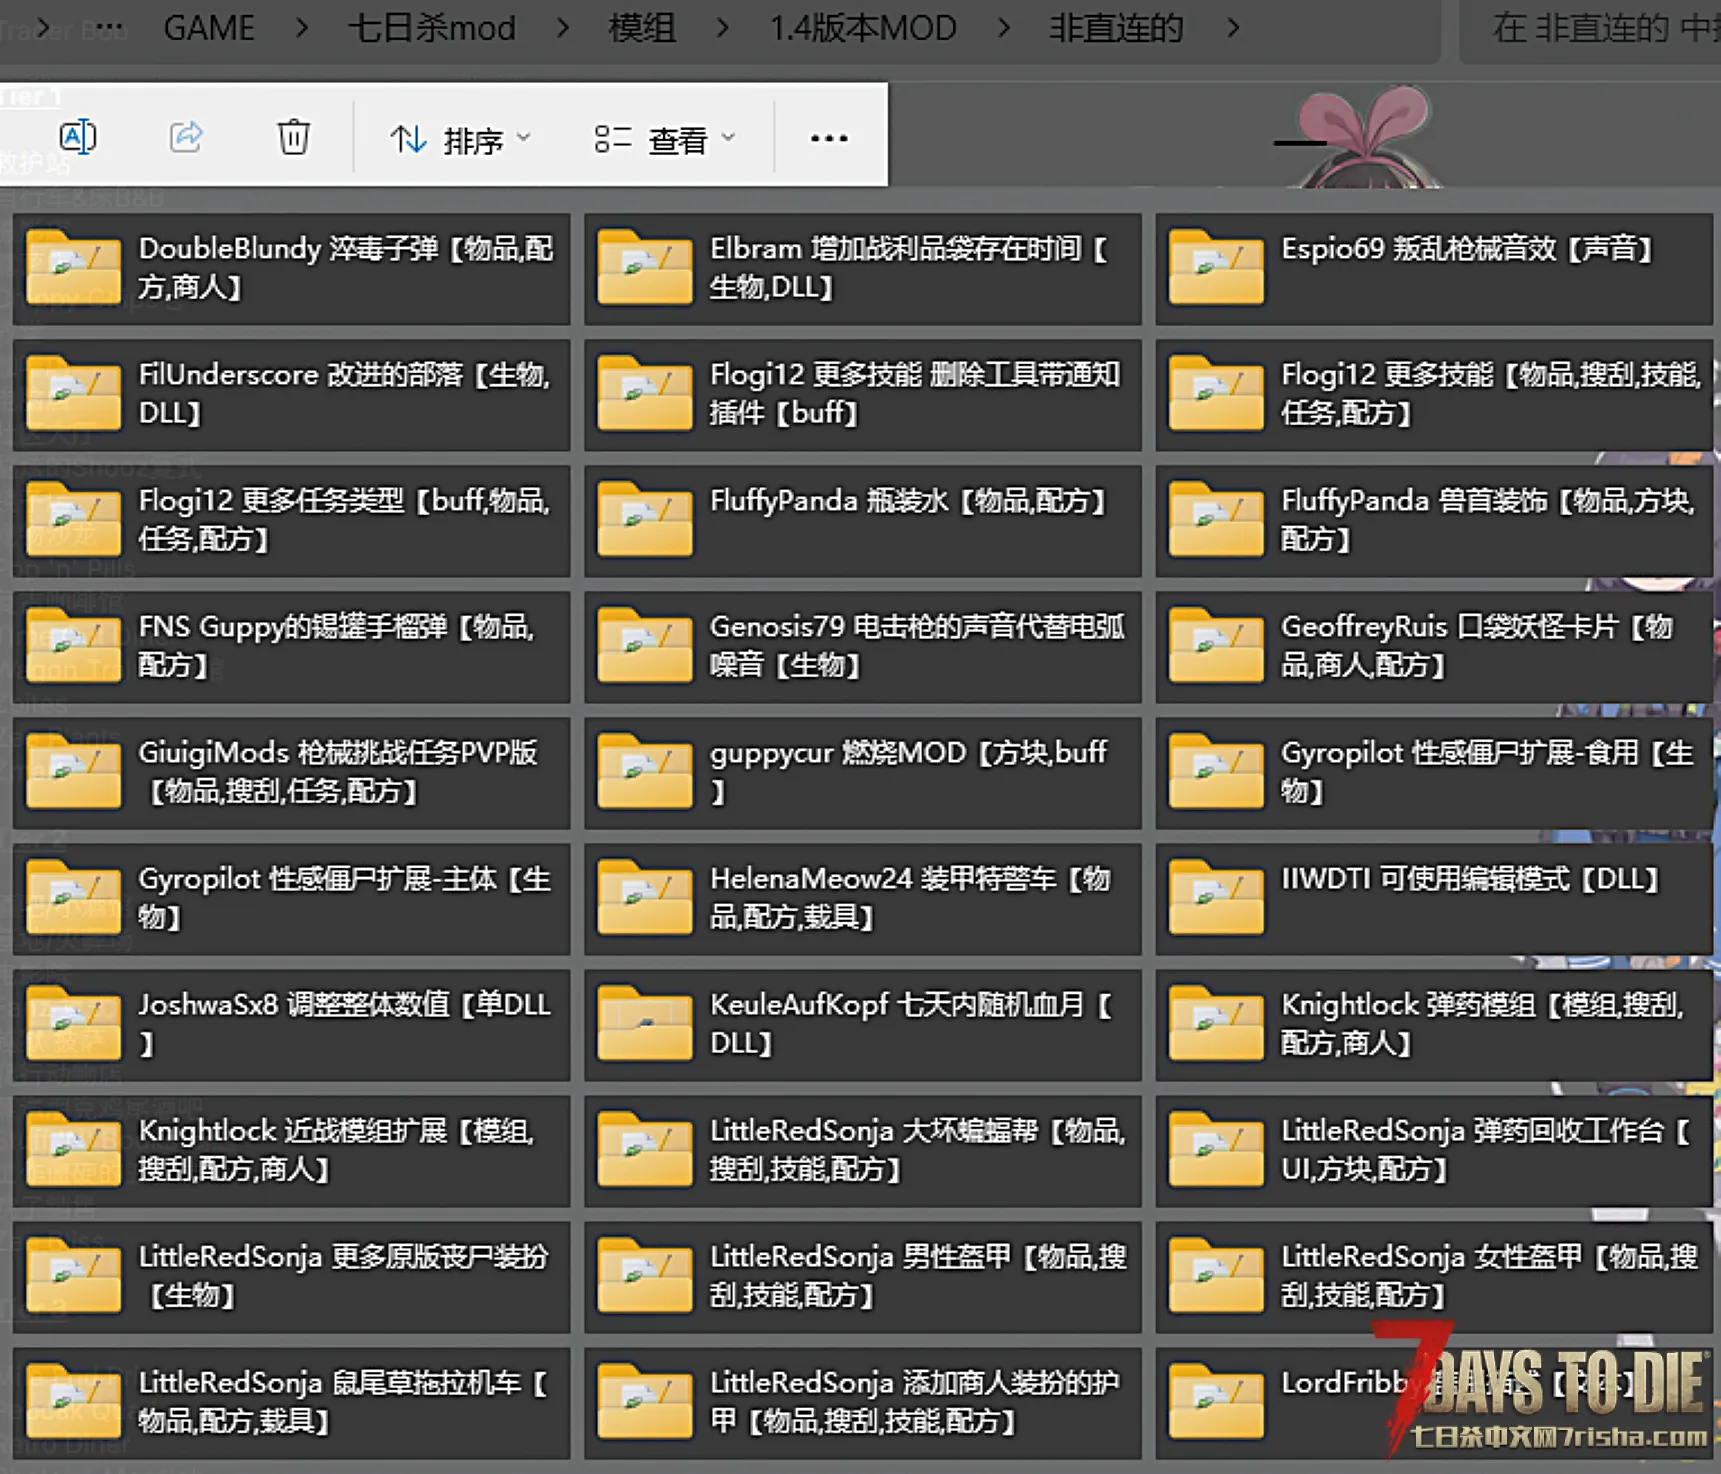Open the 排序 sort dropdown
The image size is (1721, 1474).
(x=460, y=139)
